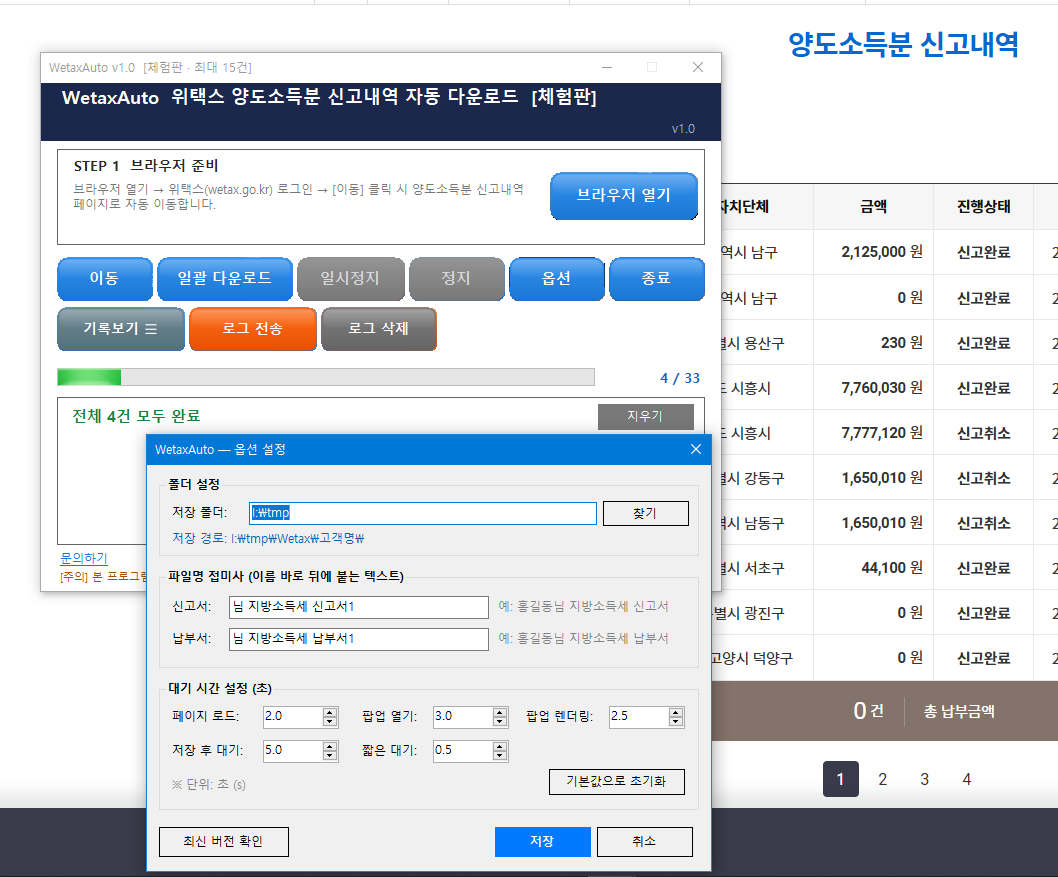This screenshot has width=1058, height=877.
Task: Open 기록보기 menu button
Action: click(121, 329)
